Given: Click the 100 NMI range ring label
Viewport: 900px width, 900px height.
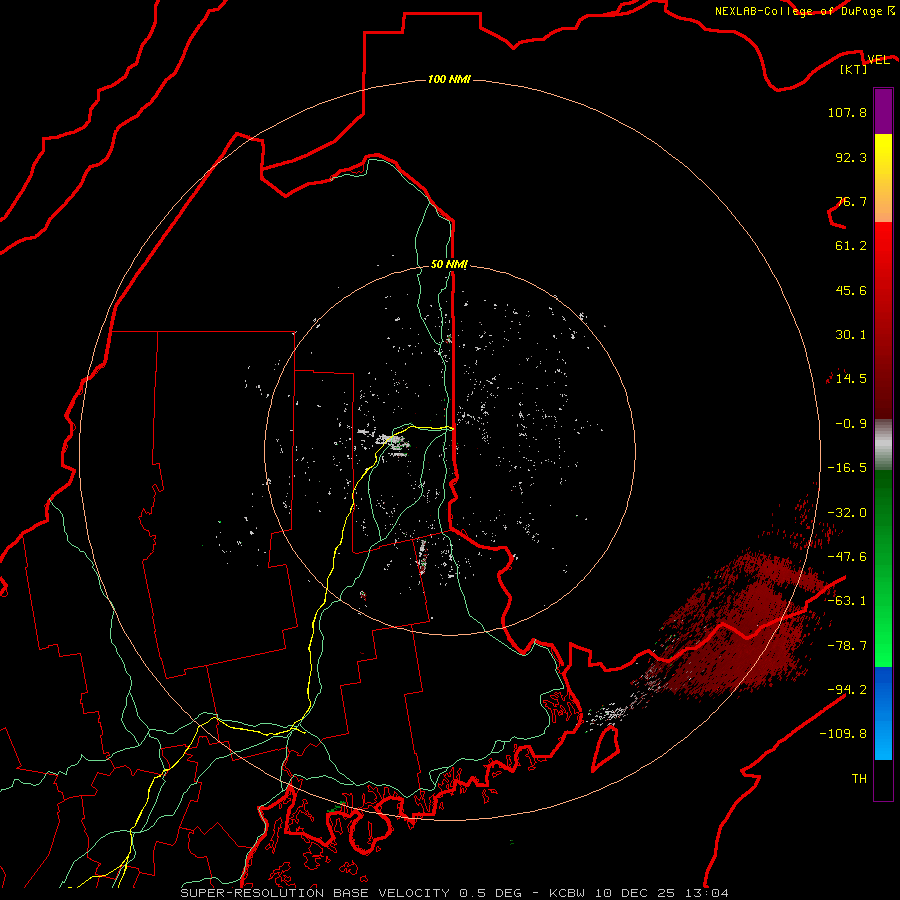Looking at the screenshot, I should [449, 79].
